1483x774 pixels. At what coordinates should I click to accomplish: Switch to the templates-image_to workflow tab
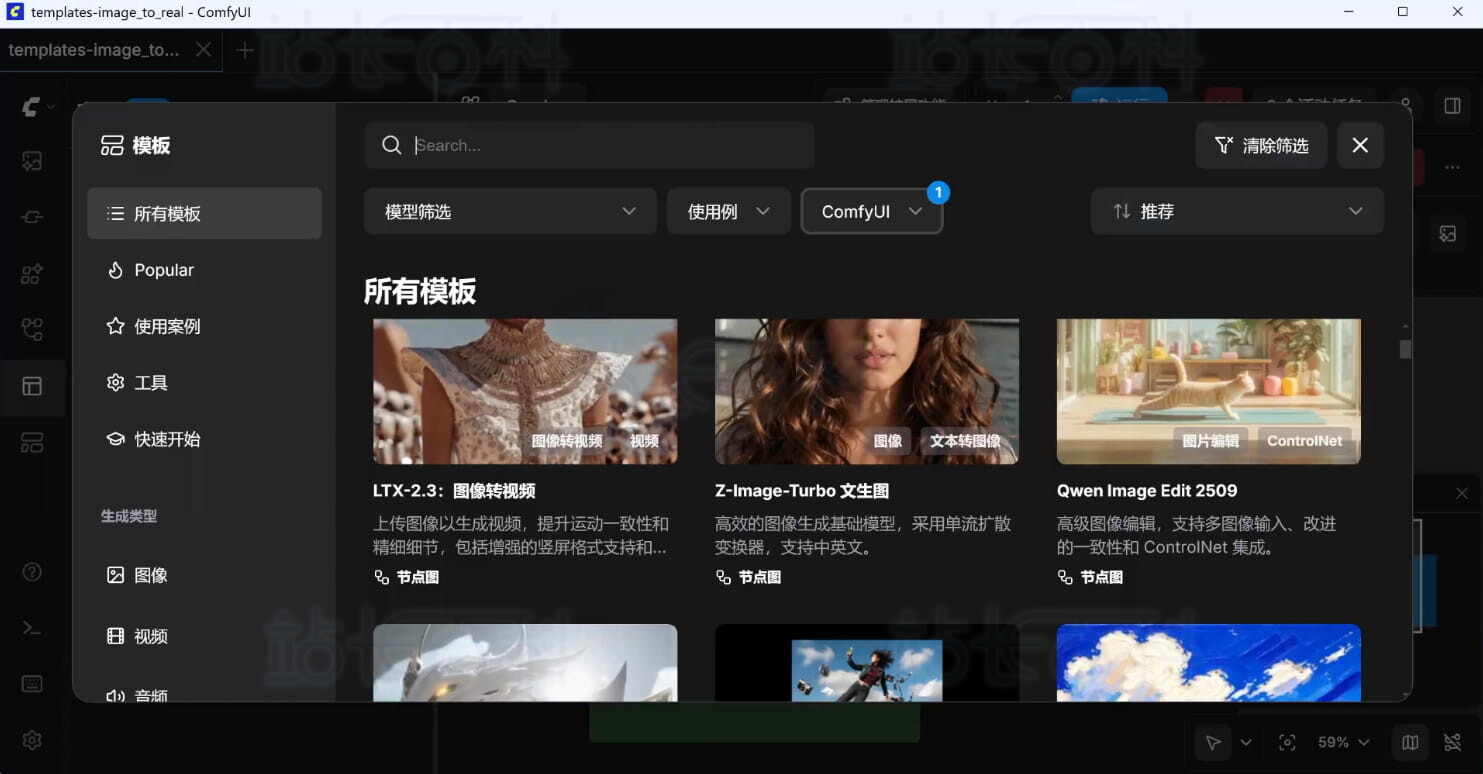coord(94,50)
